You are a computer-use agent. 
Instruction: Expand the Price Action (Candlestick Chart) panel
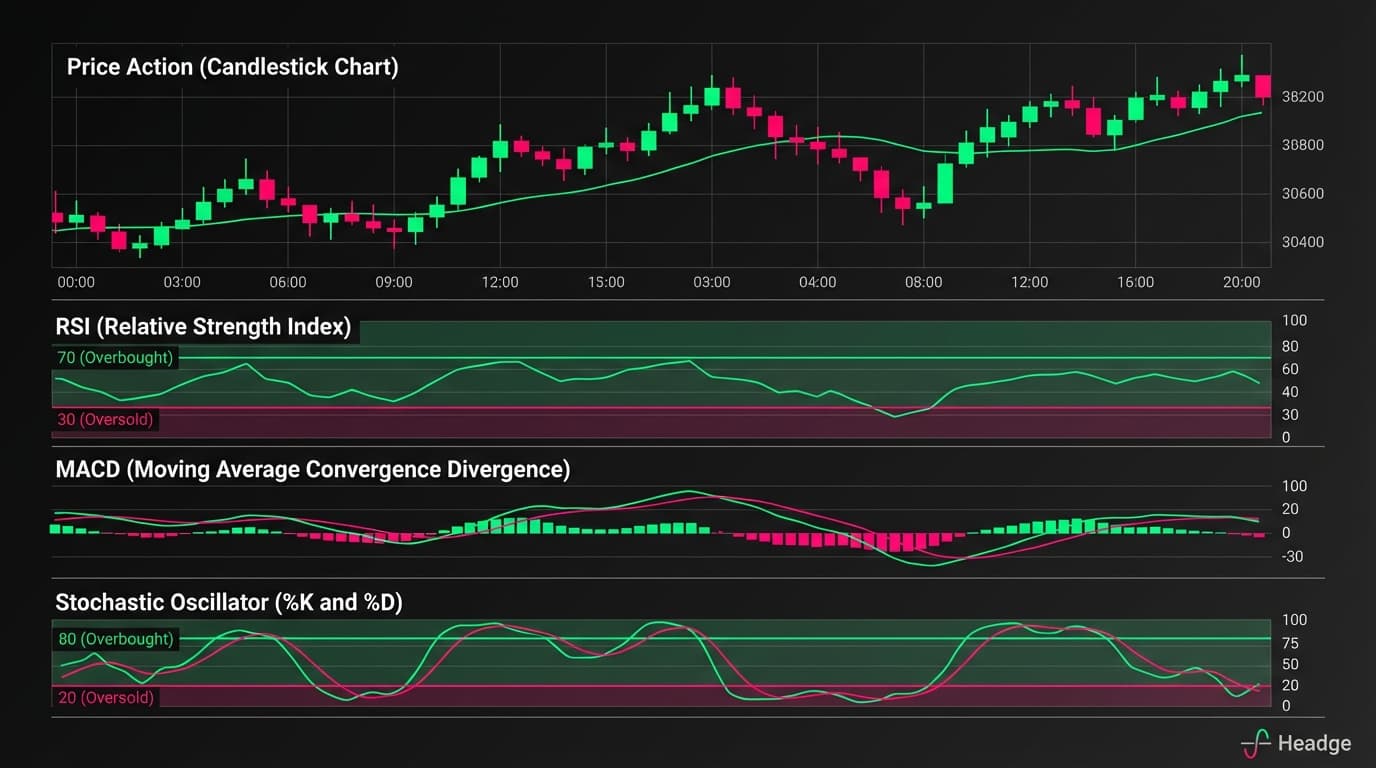coord(229,67)
